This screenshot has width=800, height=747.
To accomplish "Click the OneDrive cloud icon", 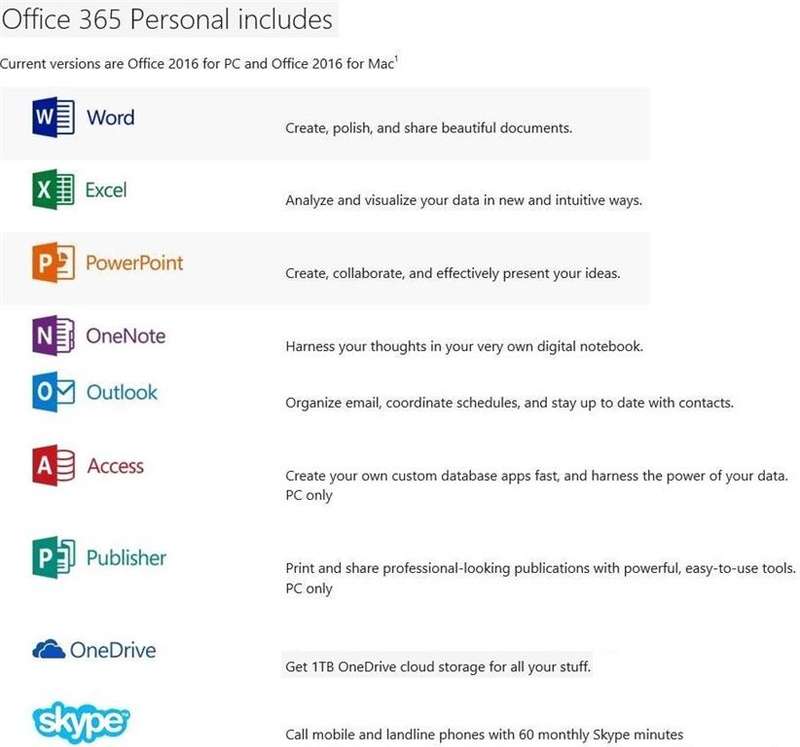I will point(48,650).
